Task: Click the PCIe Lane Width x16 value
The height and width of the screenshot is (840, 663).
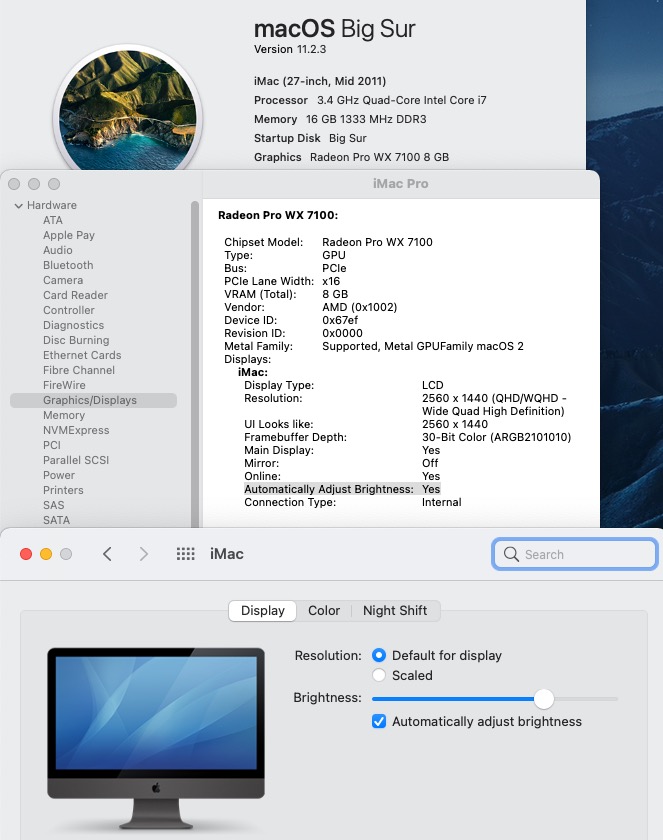Action: (331, 281)
